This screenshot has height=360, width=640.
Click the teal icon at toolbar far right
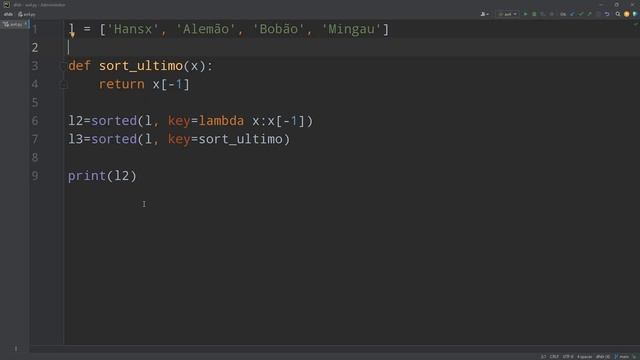click(x=635, y=14)
